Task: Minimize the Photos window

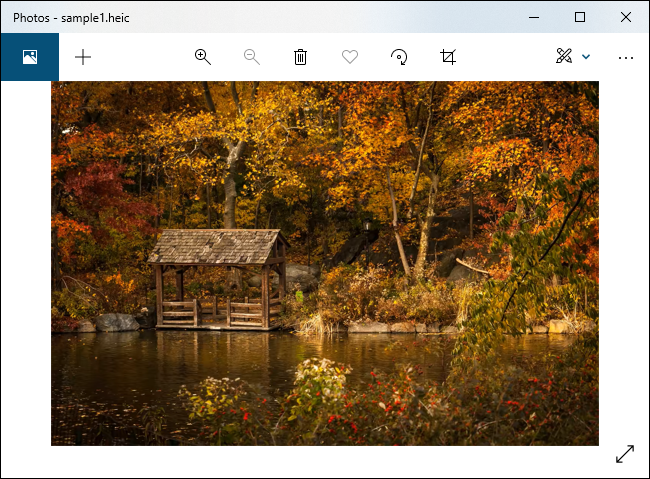Action: (x=533, y=17)
